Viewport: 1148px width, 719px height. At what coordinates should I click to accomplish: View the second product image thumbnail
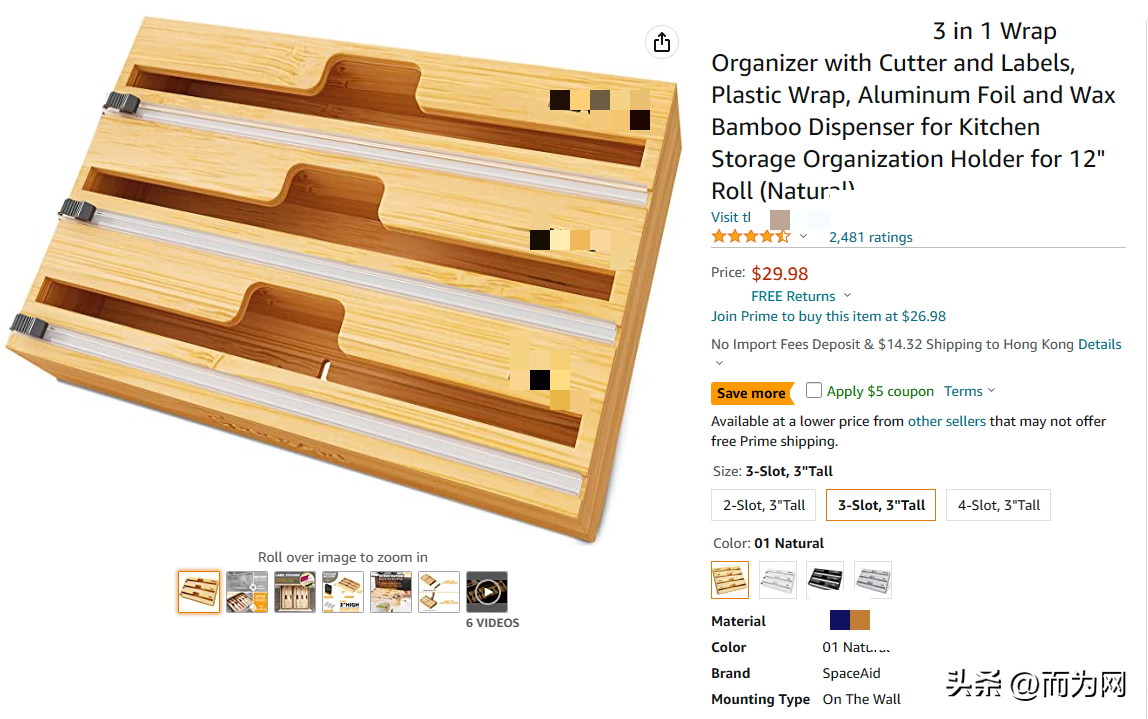(x=247, y=592)
